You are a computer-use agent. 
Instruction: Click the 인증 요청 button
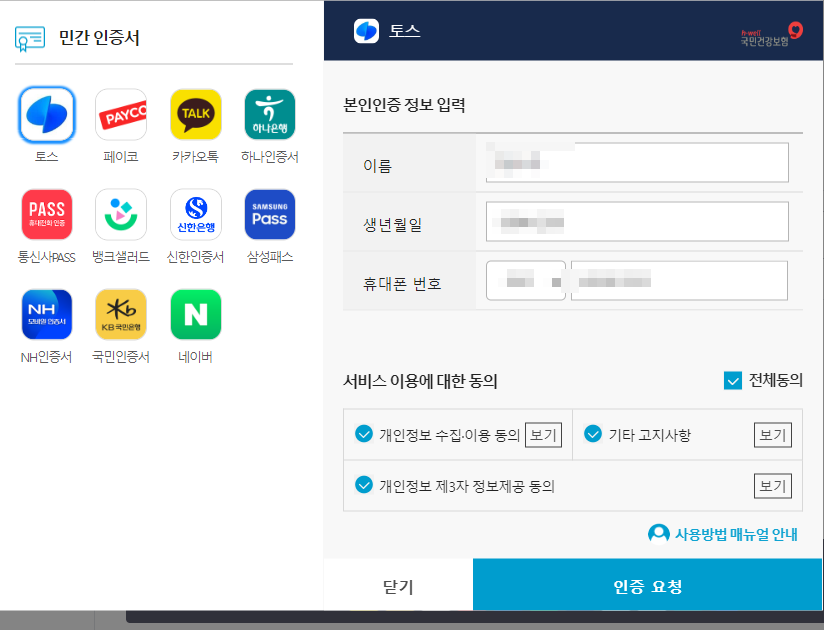[647, 586]
